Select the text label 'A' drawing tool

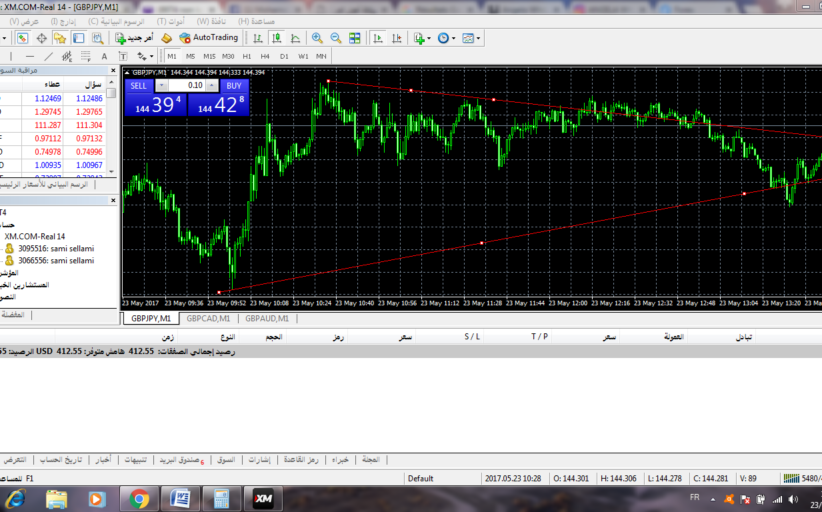tap(104, 56)
